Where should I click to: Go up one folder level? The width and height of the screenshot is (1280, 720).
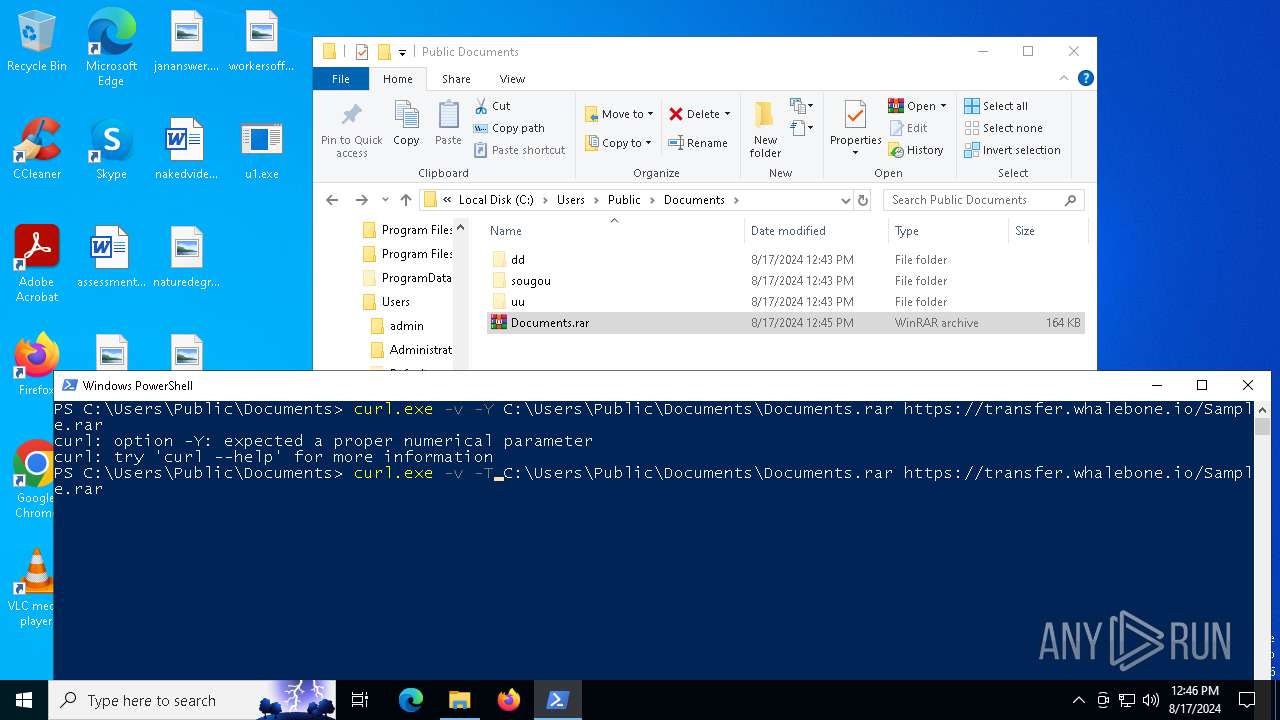pyautogui.click(x=406, y=200)
